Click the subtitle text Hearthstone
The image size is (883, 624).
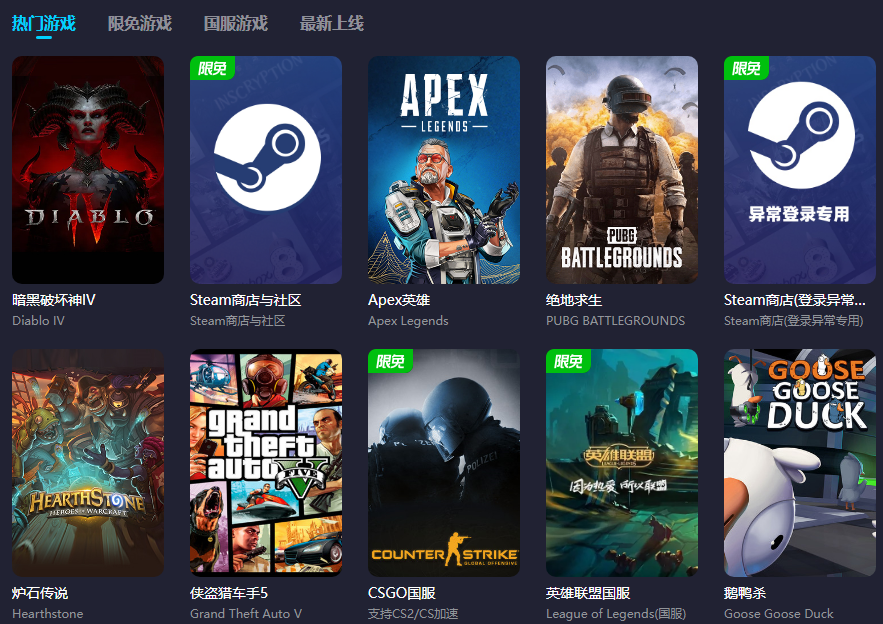(x=47, y=614)
